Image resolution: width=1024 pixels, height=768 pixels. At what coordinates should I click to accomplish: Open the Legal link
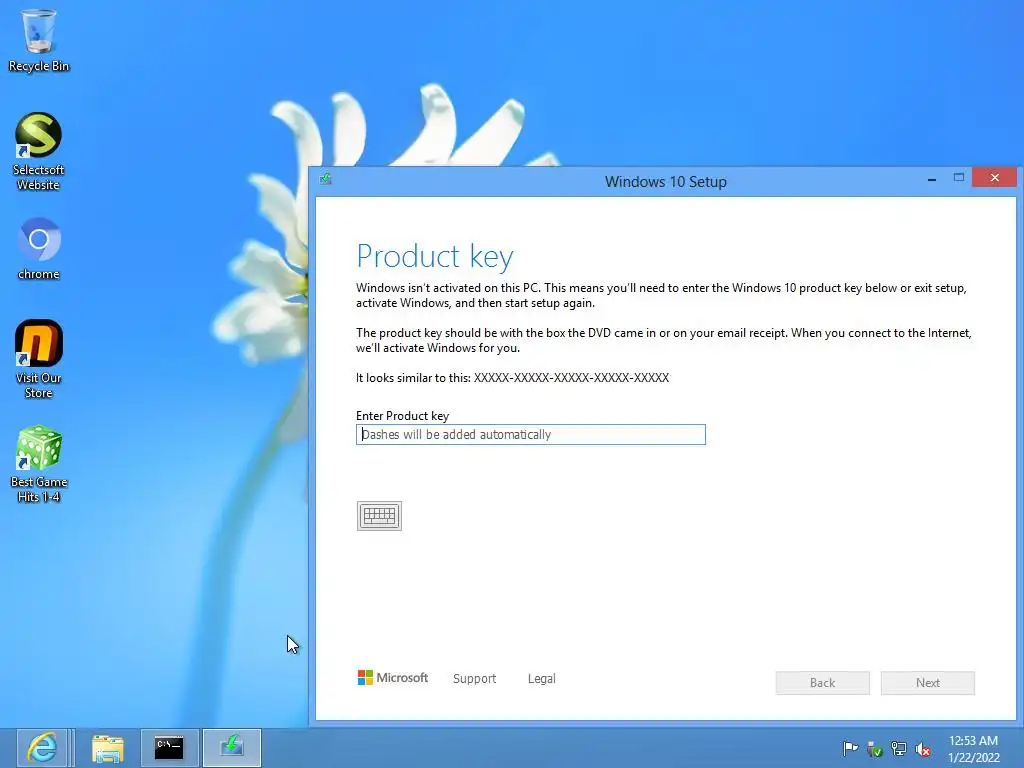tap(541, 679)
